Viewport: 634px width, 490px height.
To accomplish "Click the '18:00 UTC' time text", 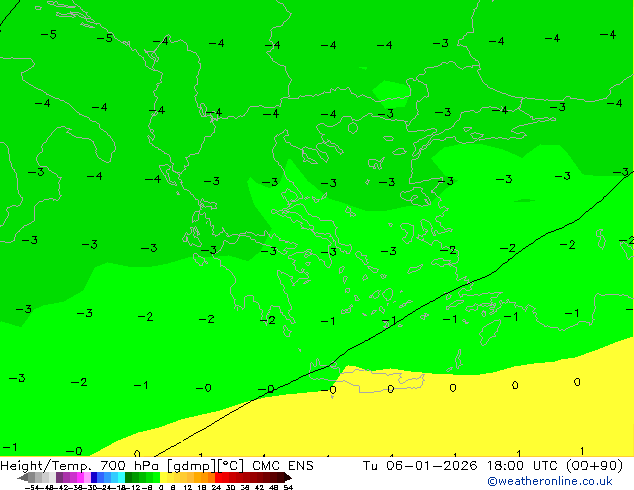I will click(523, 466).
